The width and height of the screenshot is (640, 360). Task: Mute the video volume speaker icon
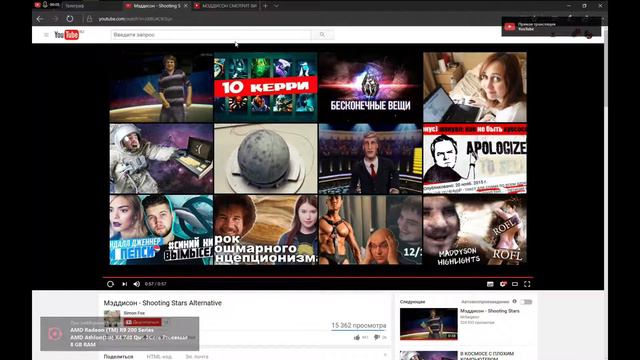pos(137,284)
